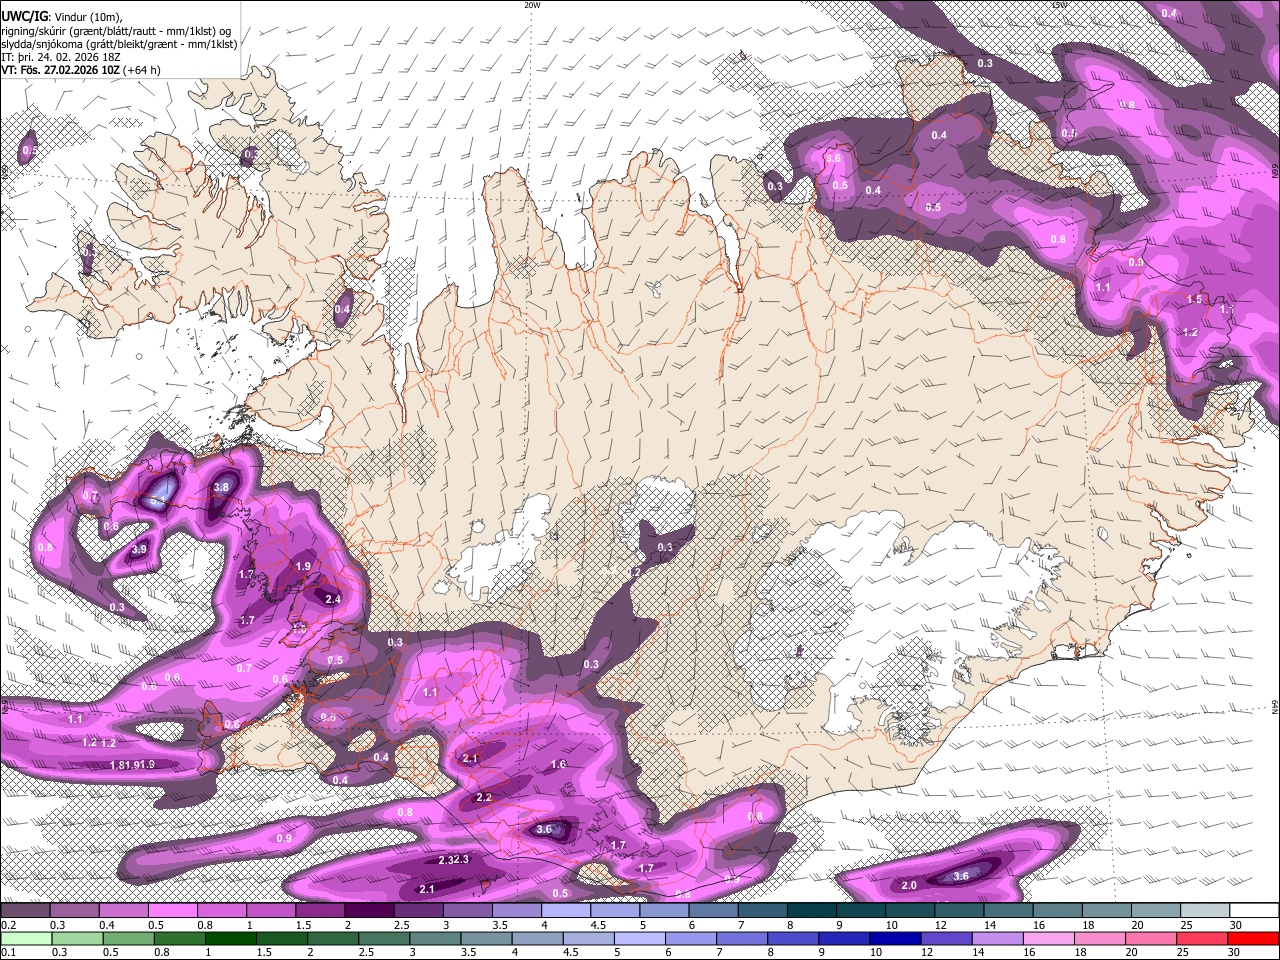
Task: Select the '0.2' label on the purple legend row
Action: (8, 925)
